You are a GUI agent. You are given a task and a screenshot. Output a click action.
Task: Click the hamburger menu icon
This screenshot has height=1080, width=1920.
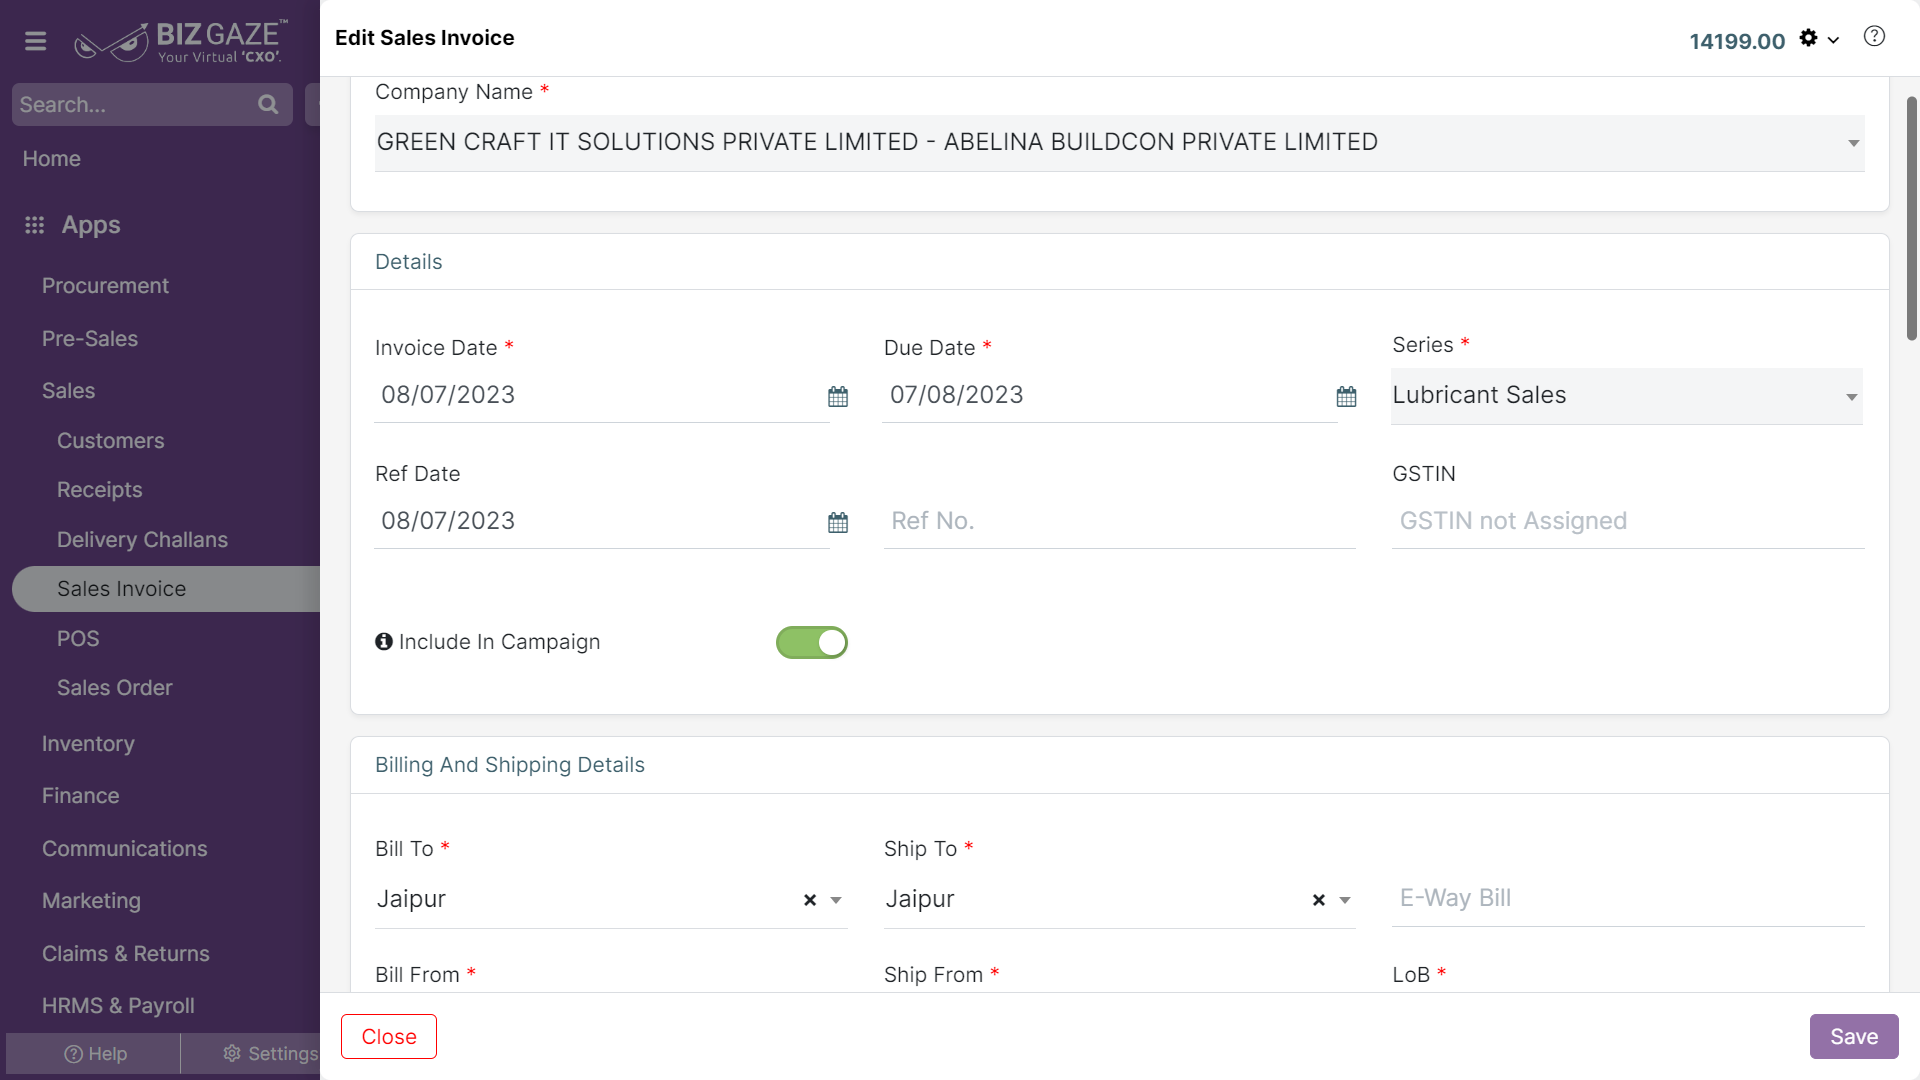36,41
